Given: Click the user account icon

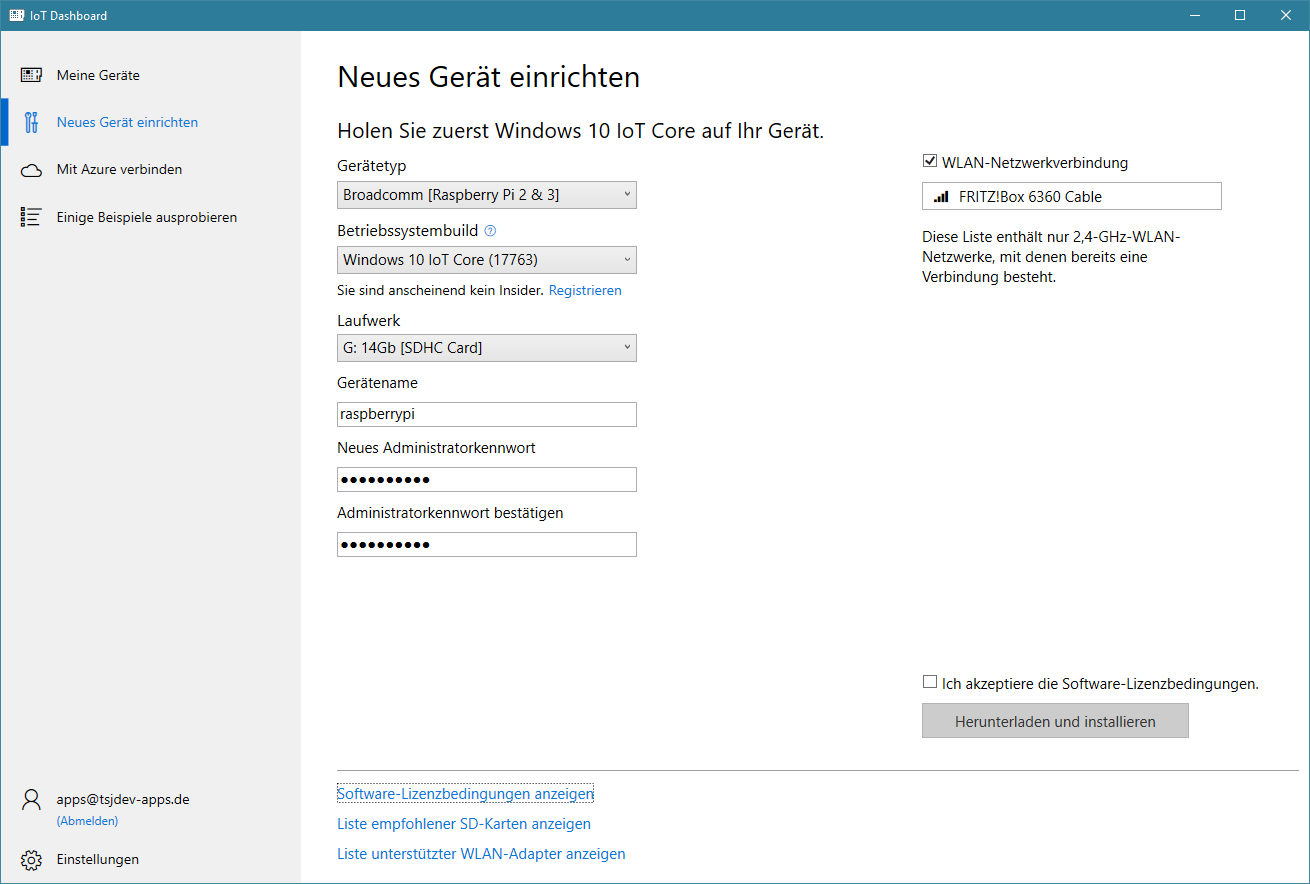Looking at the screenshot, I should (x=32, y=800).
